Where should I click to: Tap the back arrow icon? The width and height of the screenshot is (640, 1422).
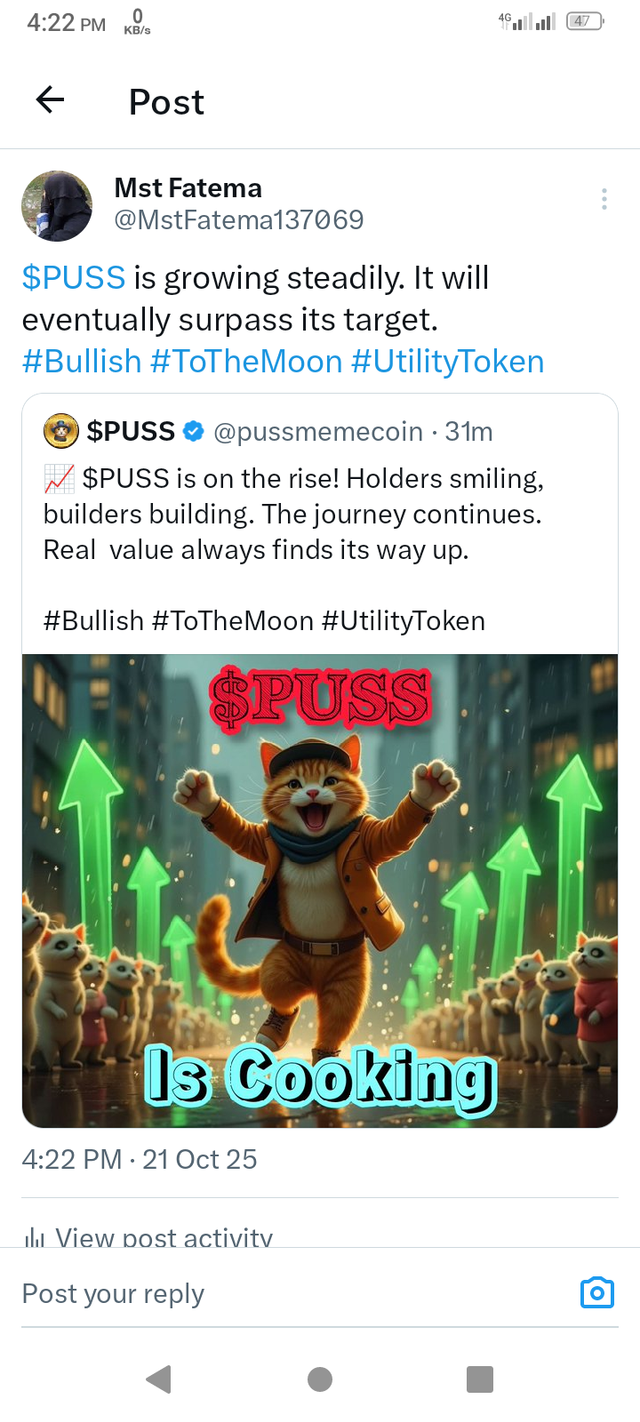click(50, 100)
